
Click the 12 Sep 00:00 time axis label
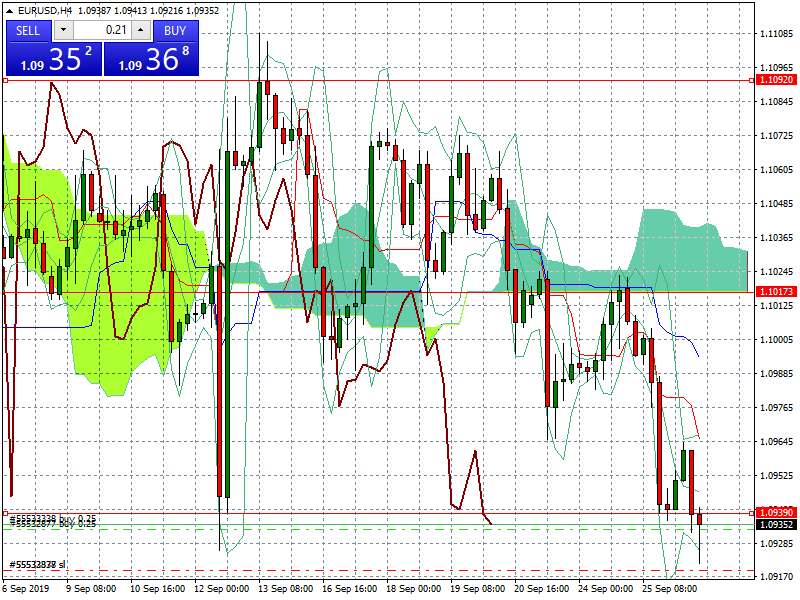coord(221,589)
